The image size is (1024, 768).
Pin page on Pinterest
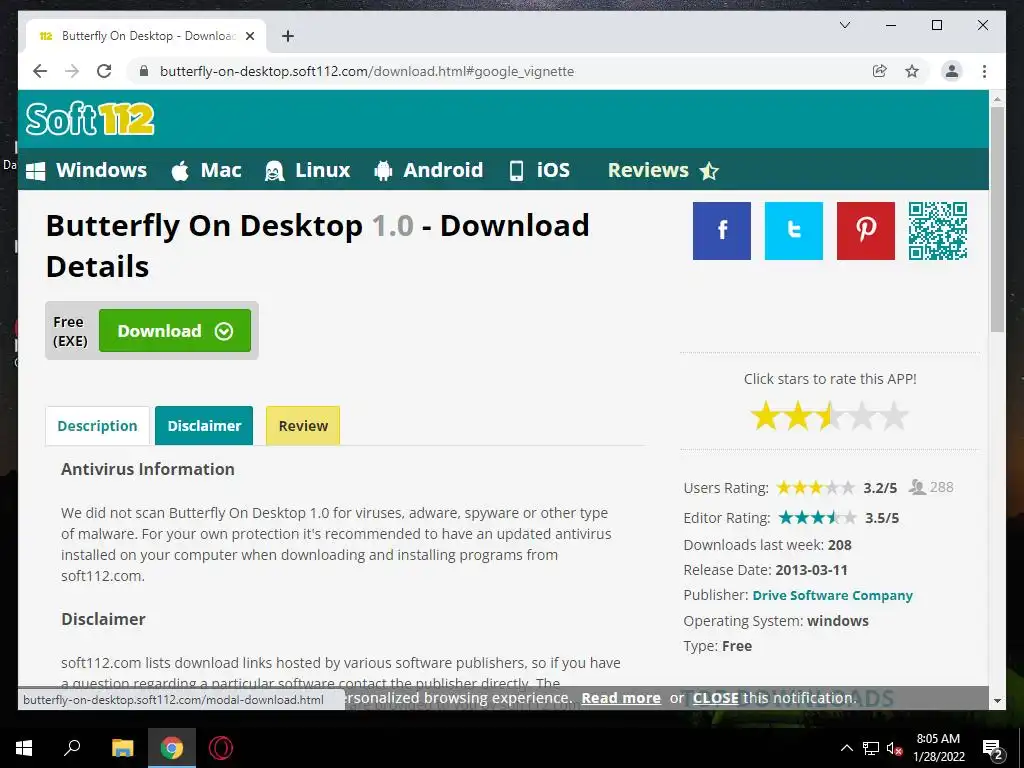[x=865, y=231]
